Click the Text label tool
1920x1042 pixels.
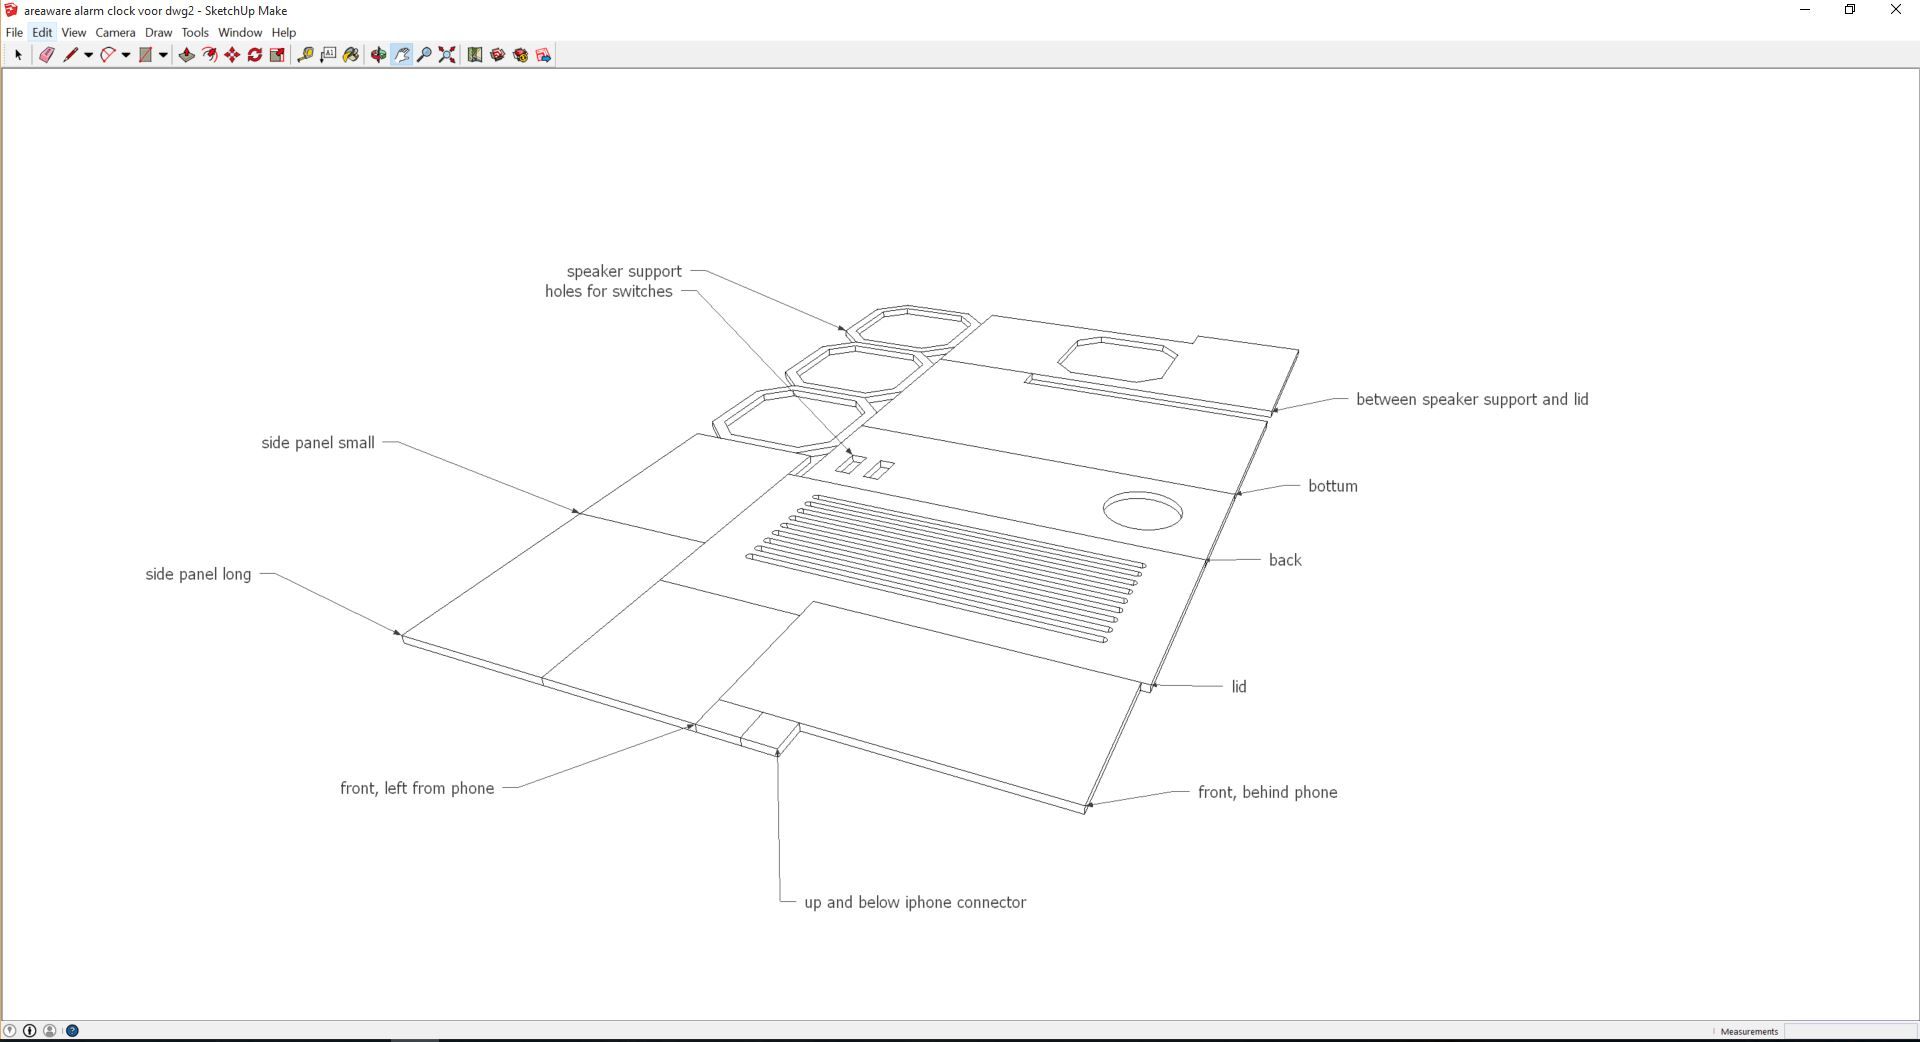point(328,55)
